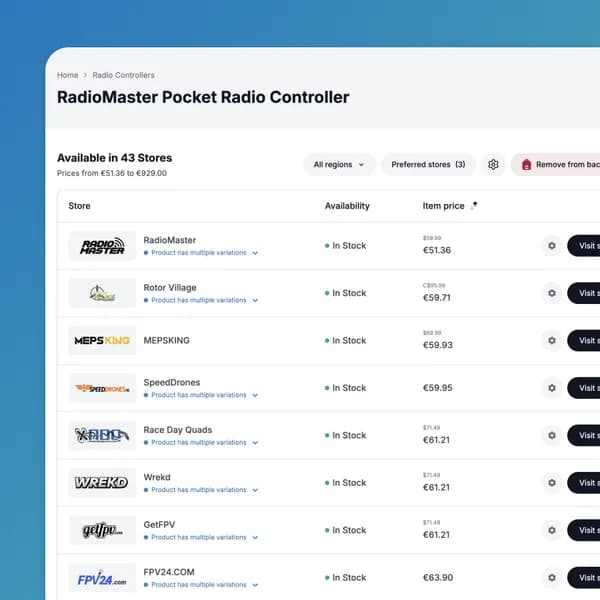Click the €59.71 price

pyautogui.click(x=437, y=298)
